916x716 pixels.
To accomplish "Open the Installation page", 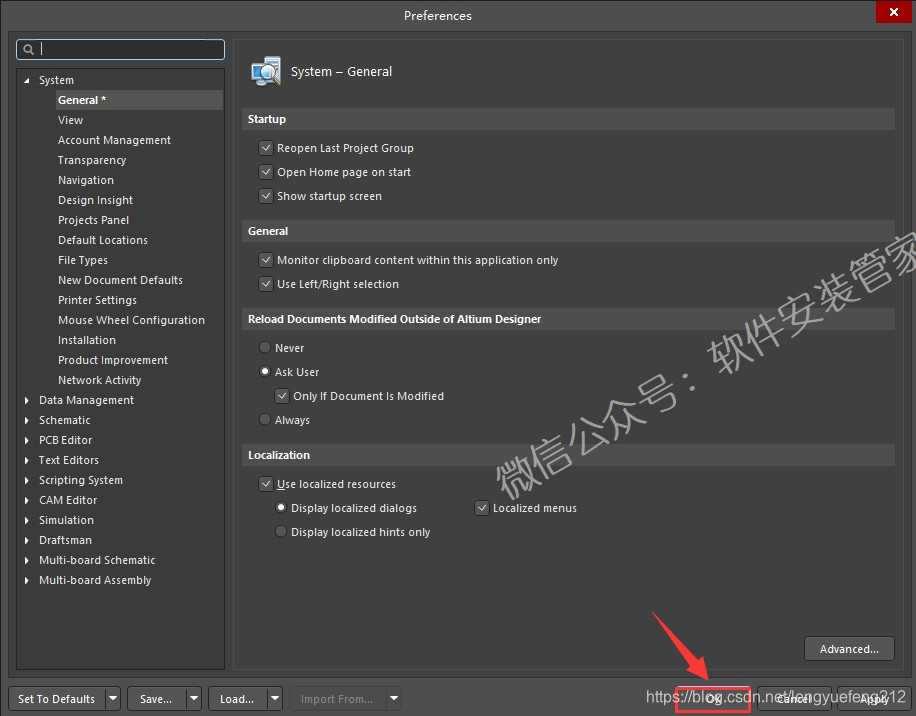I will (x=86, y=340).
